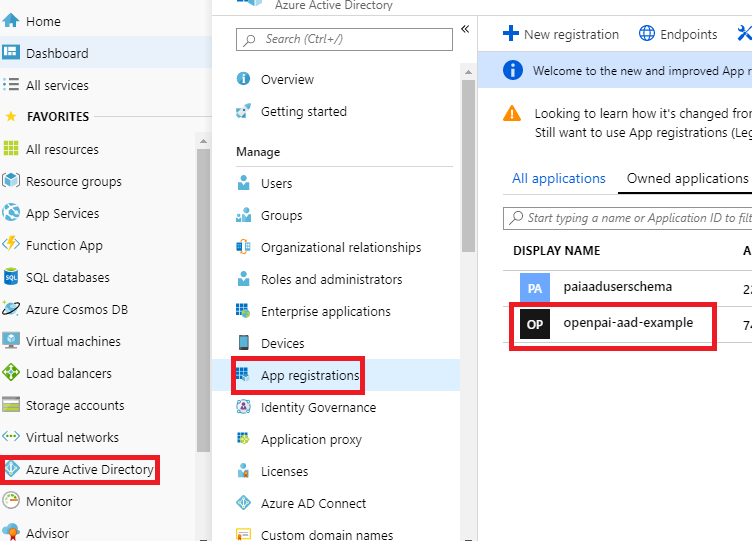Viewport: 752px width, 541px height.
Task: Click the Resource groups cube icon
Action: [11, 181]
